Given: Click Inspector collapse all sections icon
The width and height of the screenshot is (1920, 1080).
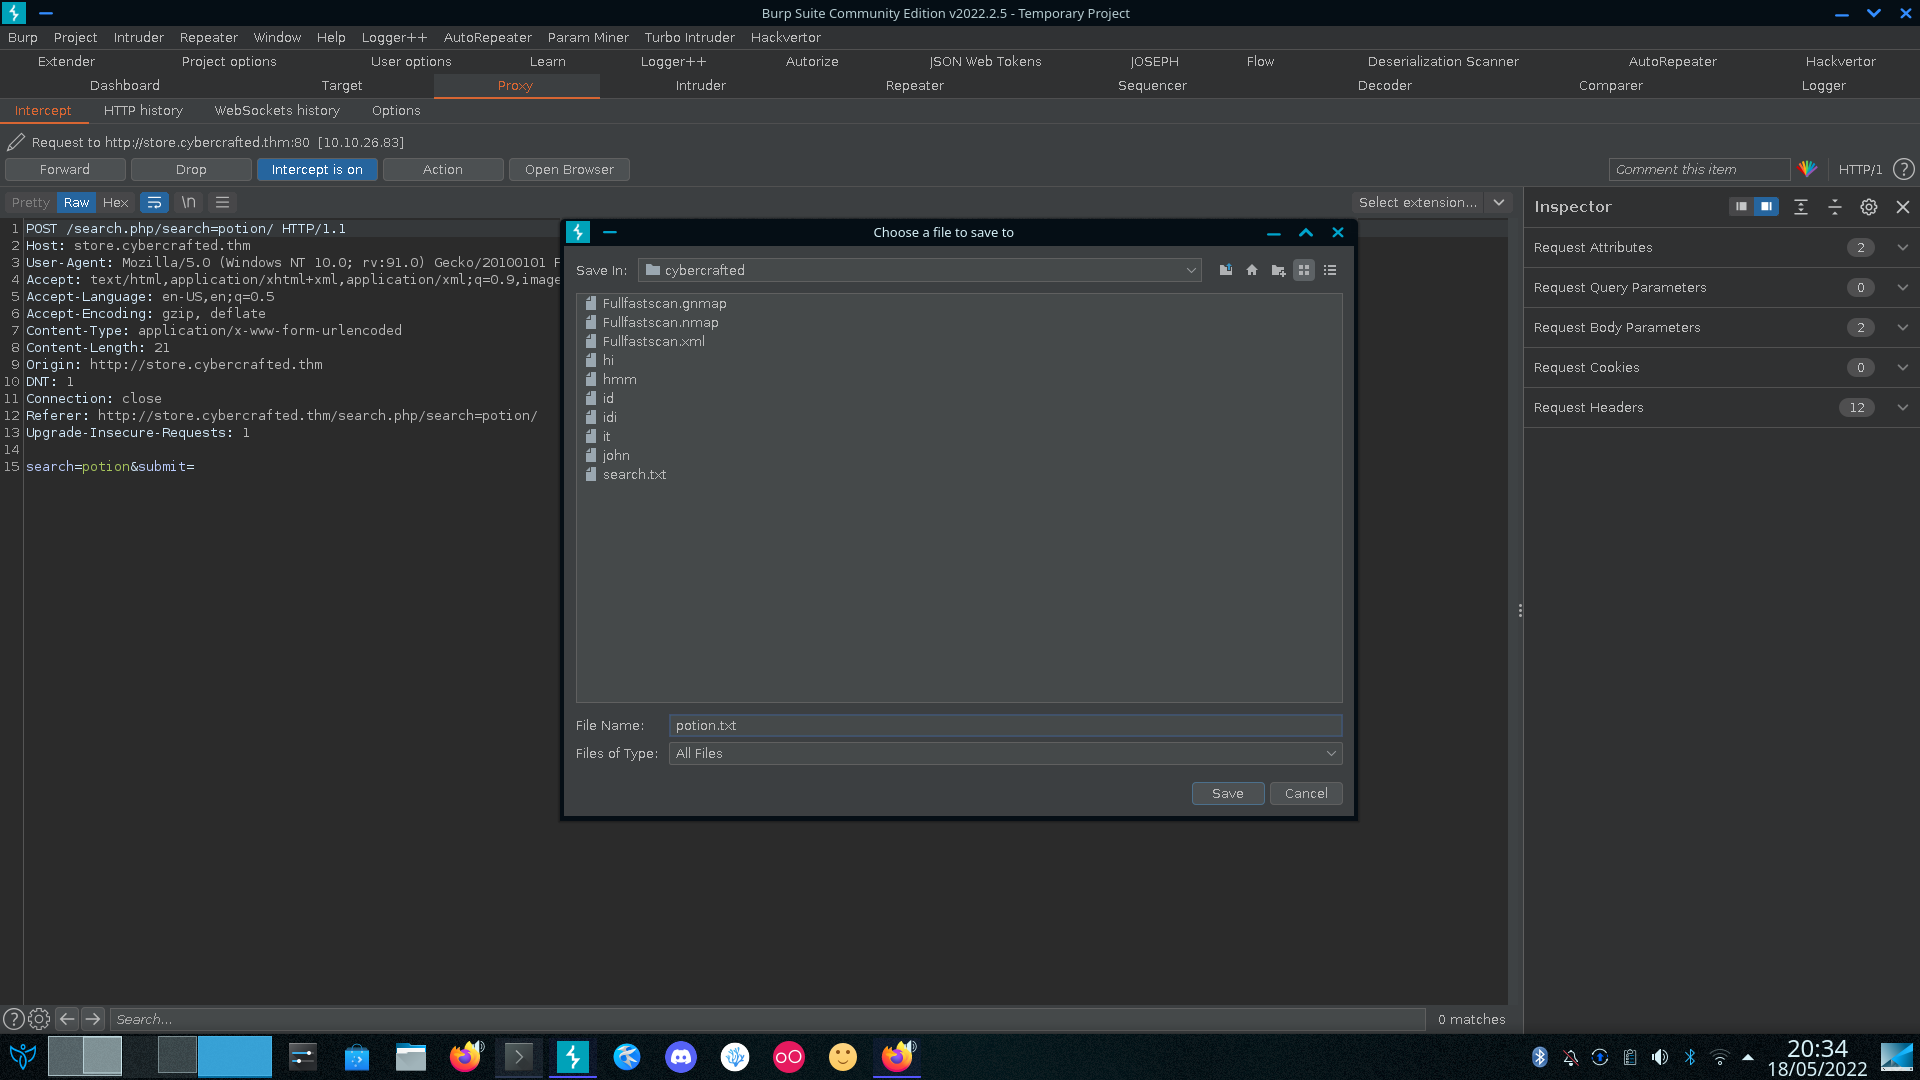Looking at the screenshot, I should [x=1834, y=206].
